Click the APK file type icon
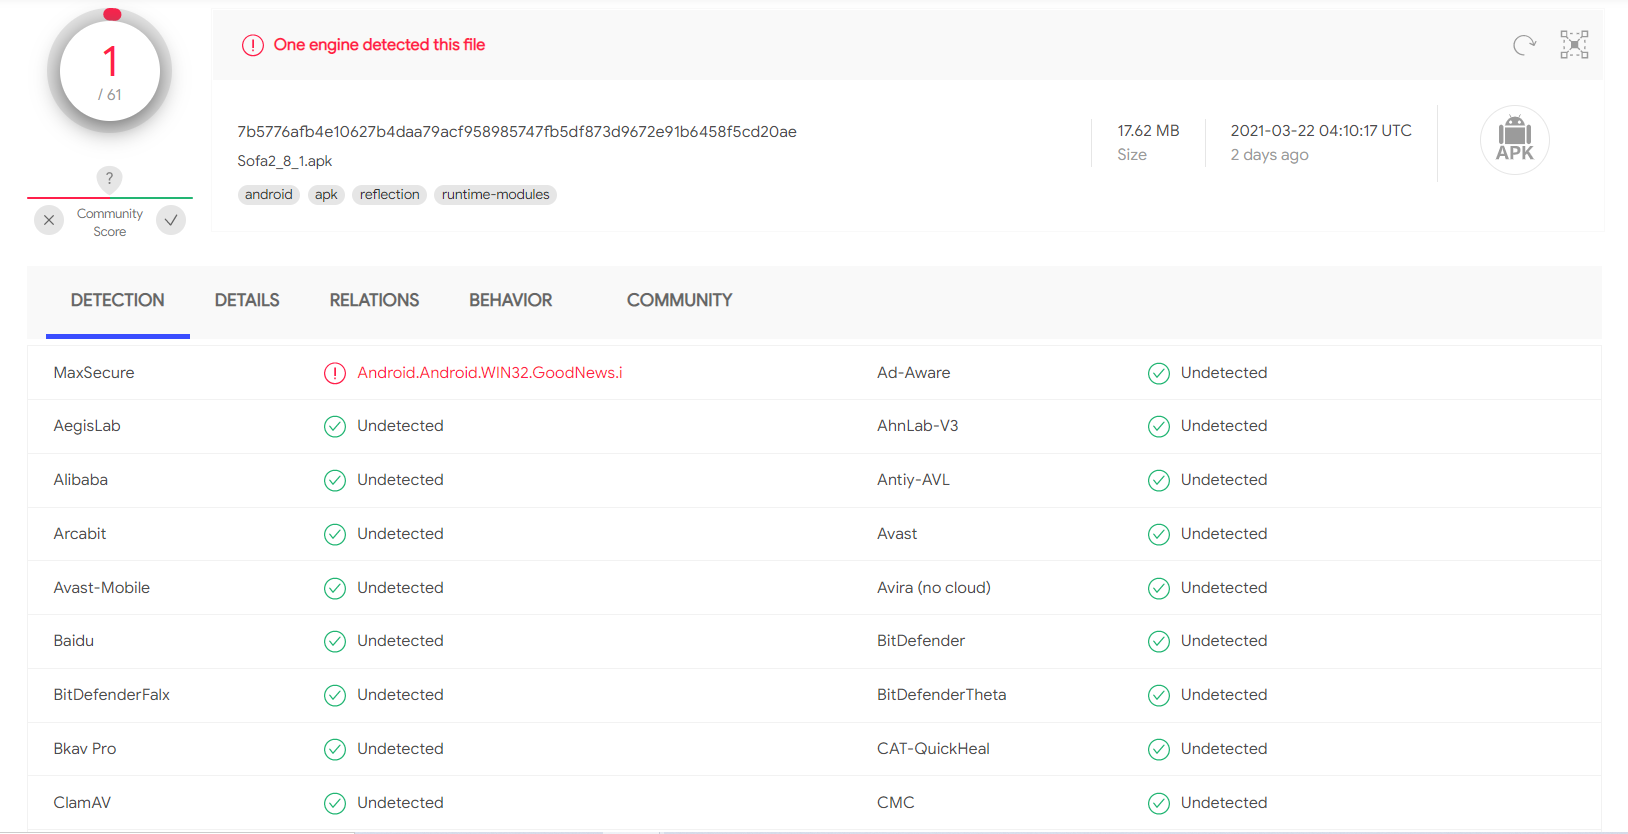Viewport: 1628px width, 834px height. pos(1514,140)
